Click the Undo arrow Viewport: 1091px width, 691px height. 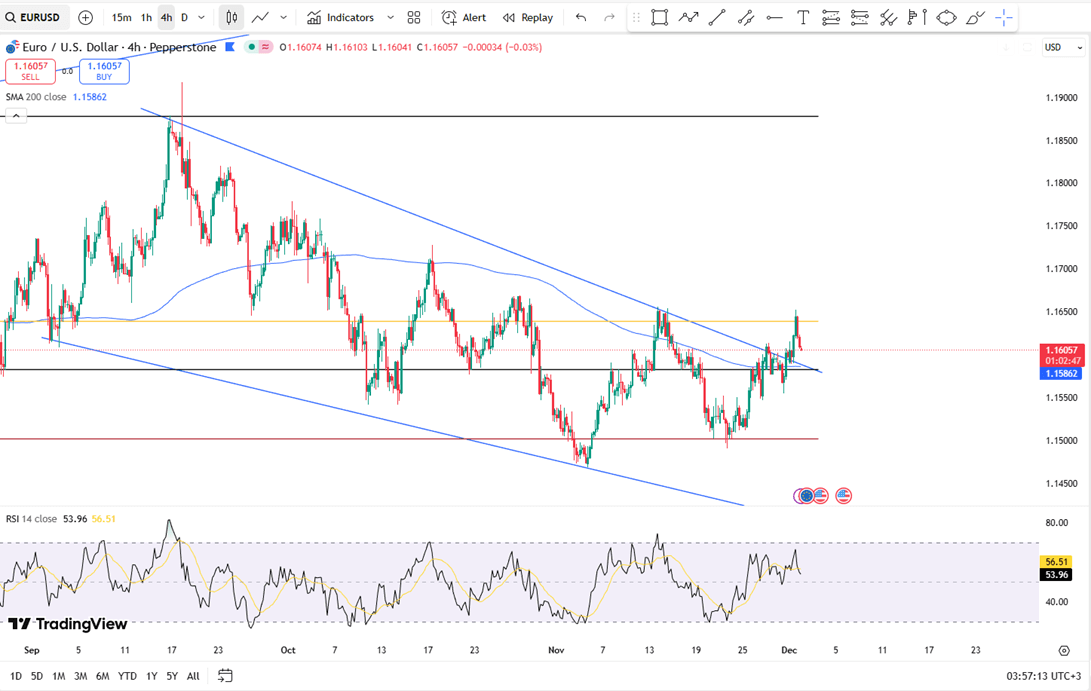click(581, 17)
